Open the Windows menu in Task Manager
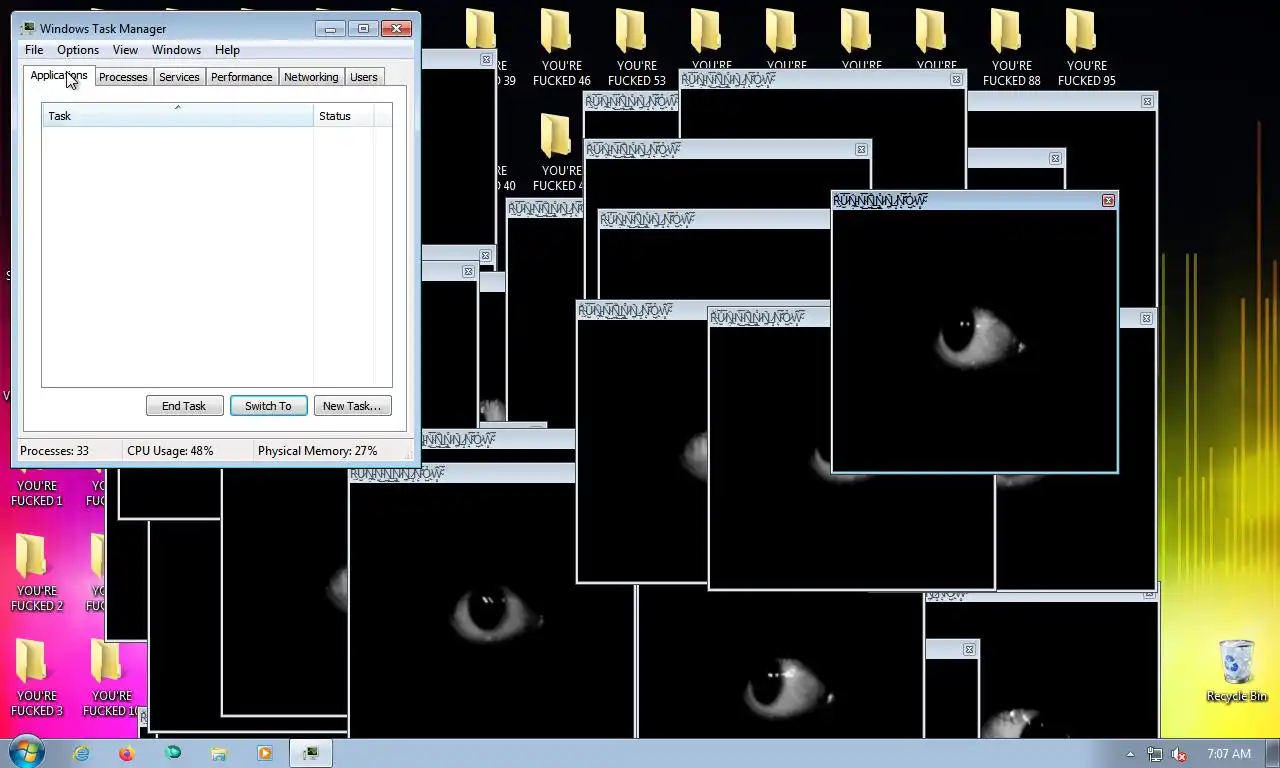This screenshot has height=768, width=1280. 176,50
